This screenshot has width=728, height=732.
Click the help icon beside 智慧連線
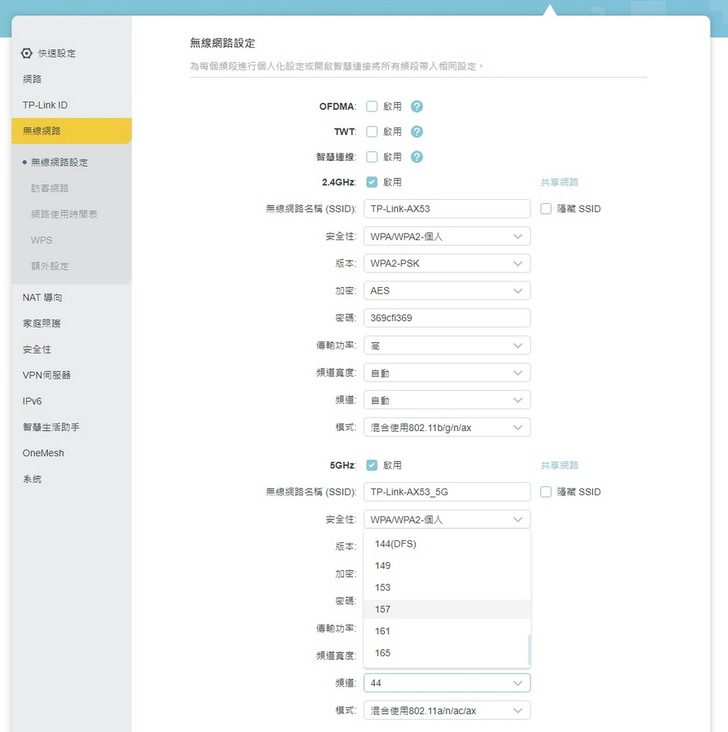point(417,157)
